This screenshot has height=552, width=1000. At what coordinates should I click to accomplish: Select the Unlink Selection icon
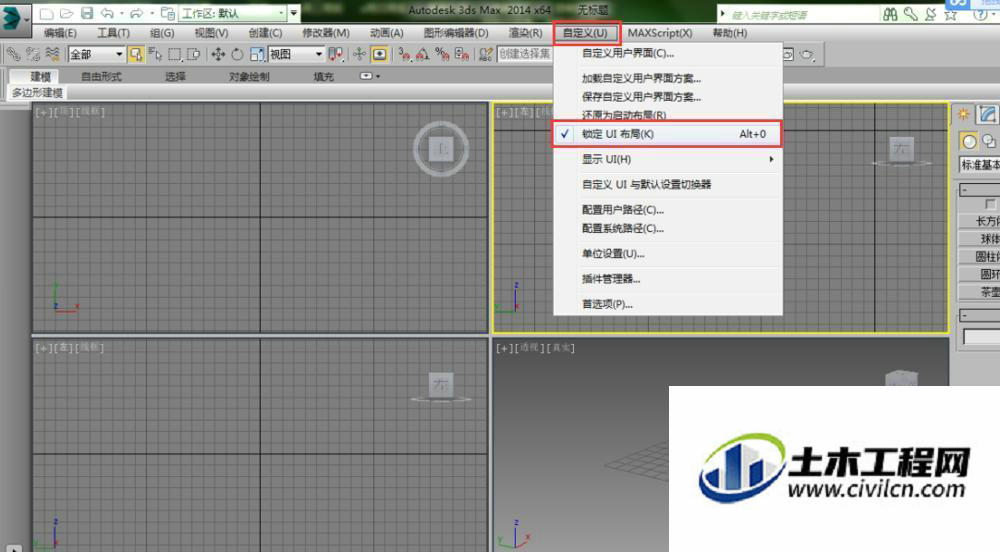click(x=33, y=55)
